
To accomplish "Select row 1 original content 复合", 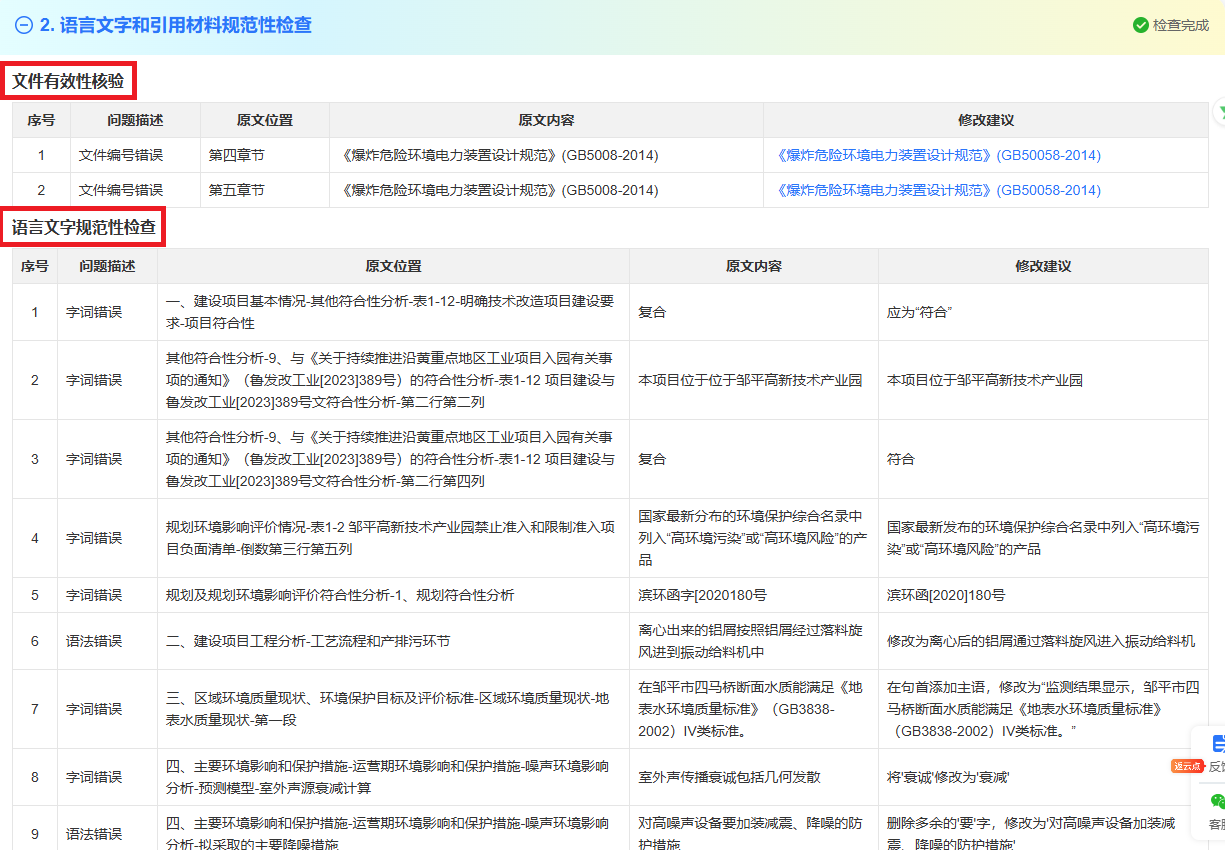I will click(x=652, y=312).
